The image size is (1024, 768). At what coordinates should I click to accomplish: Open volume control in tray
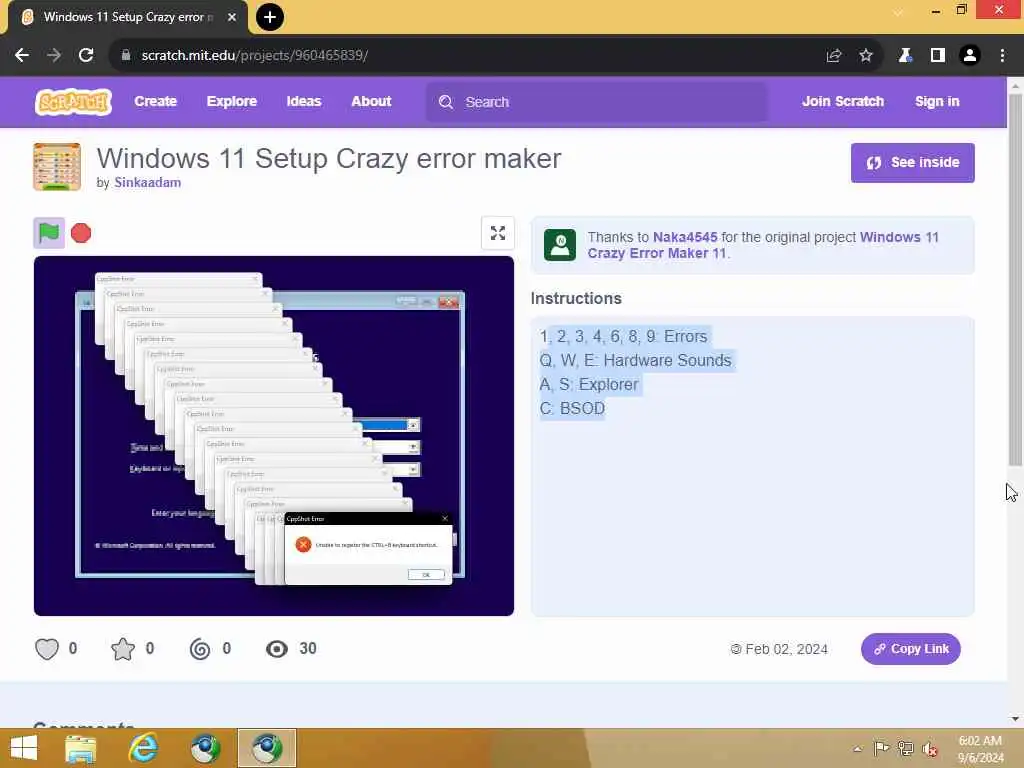click(930, 749)
